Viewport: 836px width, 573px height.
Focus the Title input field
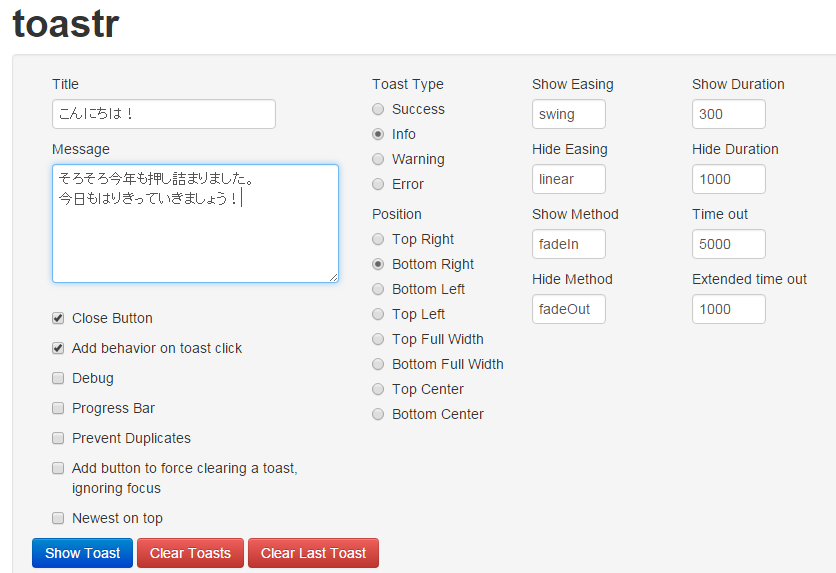point(164,114)
